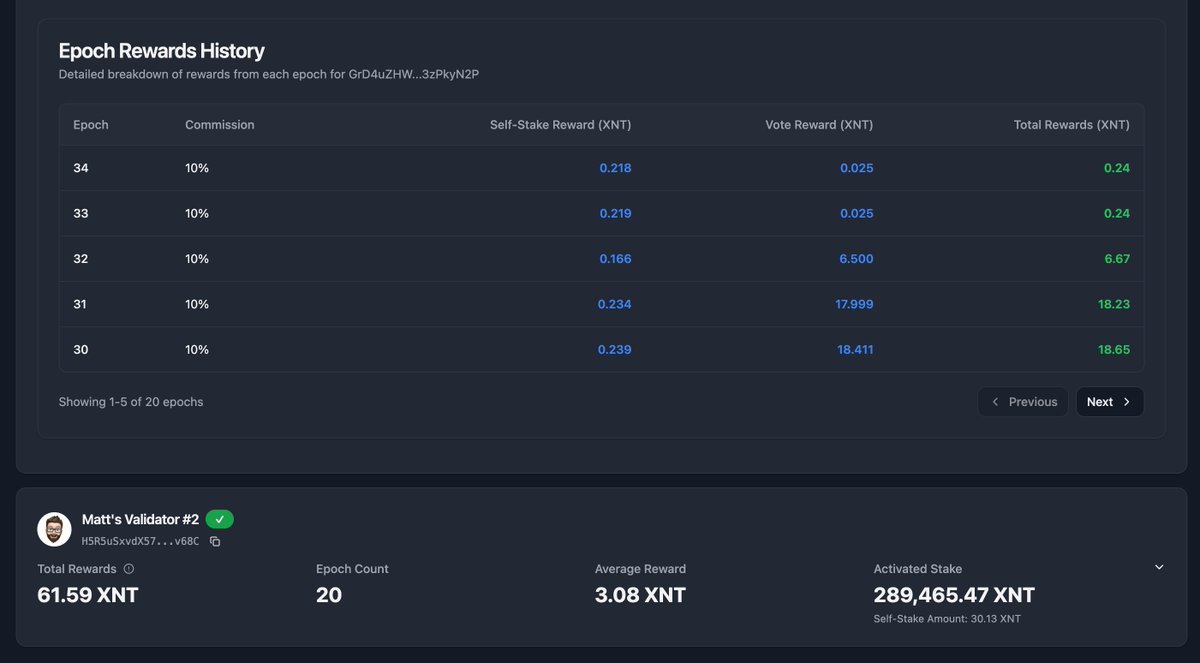Click the Self-Stake Amount: 30.13 XNT text

(947, 619)
